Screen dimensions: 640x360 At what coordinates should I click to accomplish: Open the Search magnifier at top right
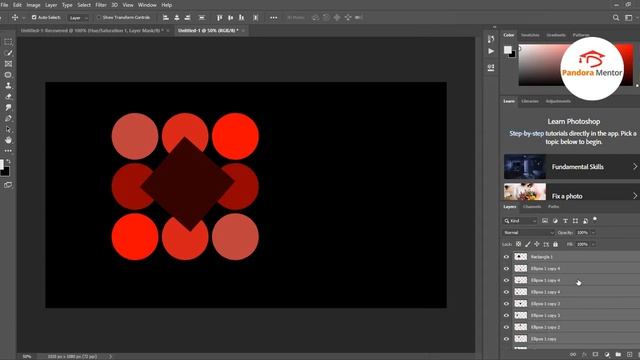616,18
